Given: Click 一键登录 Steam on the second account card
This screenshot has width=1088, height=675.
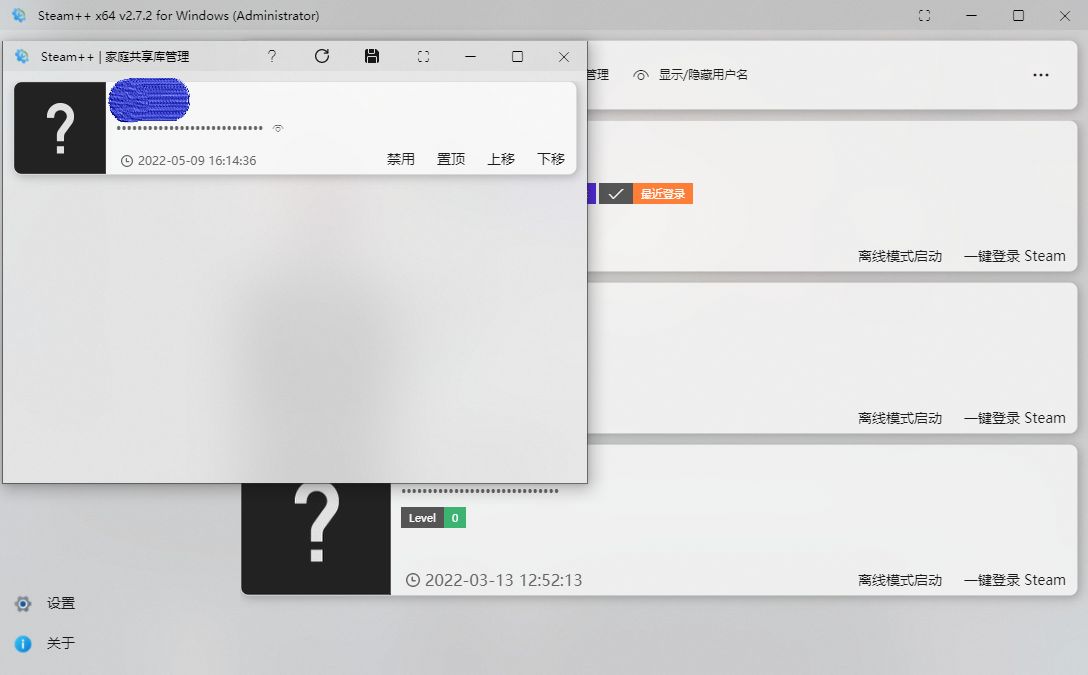Looking at the screenshot, I should pyautogui.click(x=1014, y=418).
